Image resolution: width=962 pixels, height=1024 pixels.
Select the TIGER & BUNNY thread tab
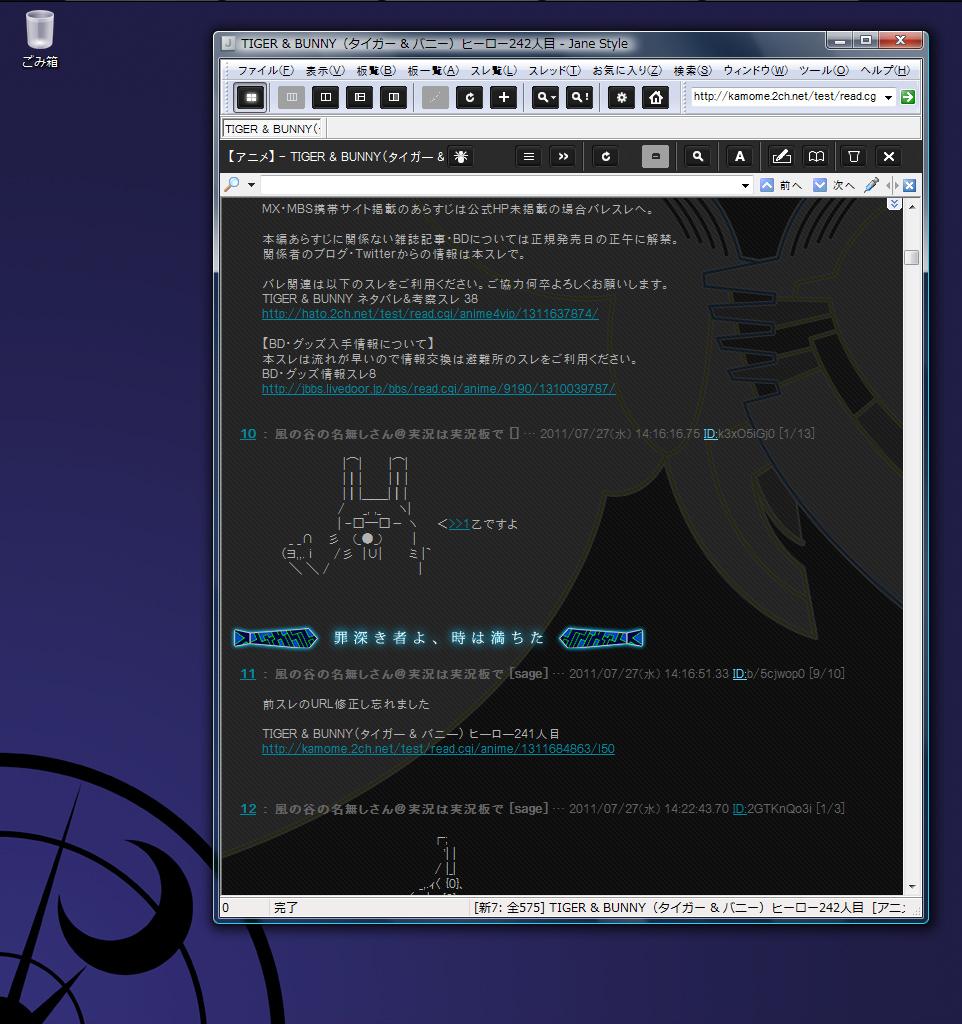click(274, 129)
